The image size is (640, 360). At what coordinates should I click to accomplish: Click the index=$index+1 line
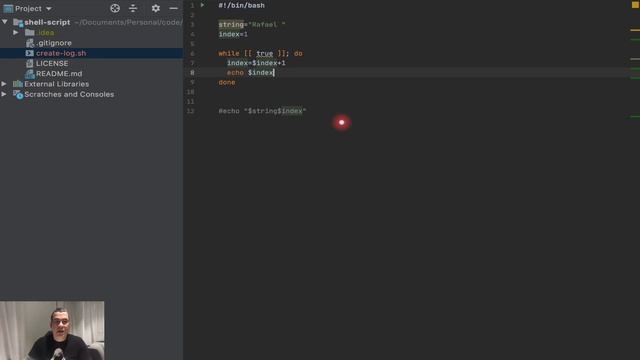[256, 63]
